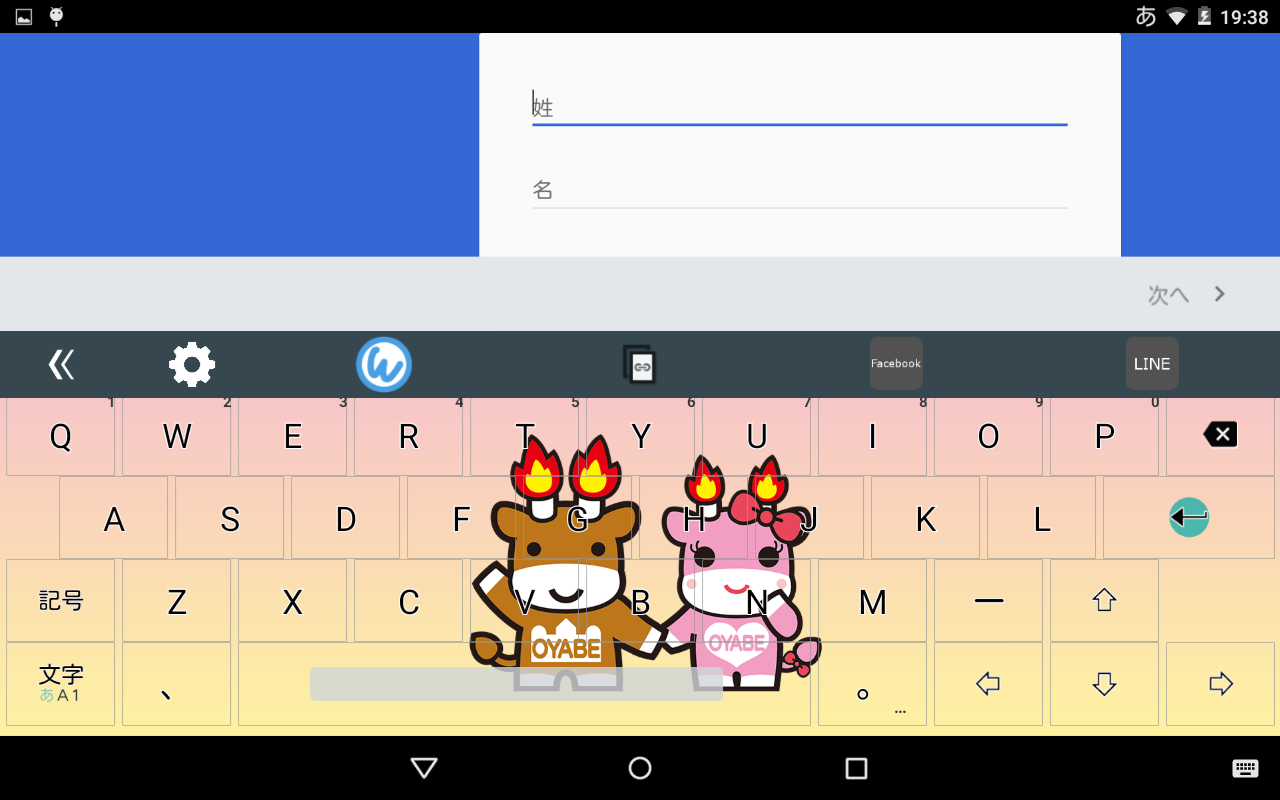Tap the S key
Viewport: 1280px width, 800px height.
229,518
